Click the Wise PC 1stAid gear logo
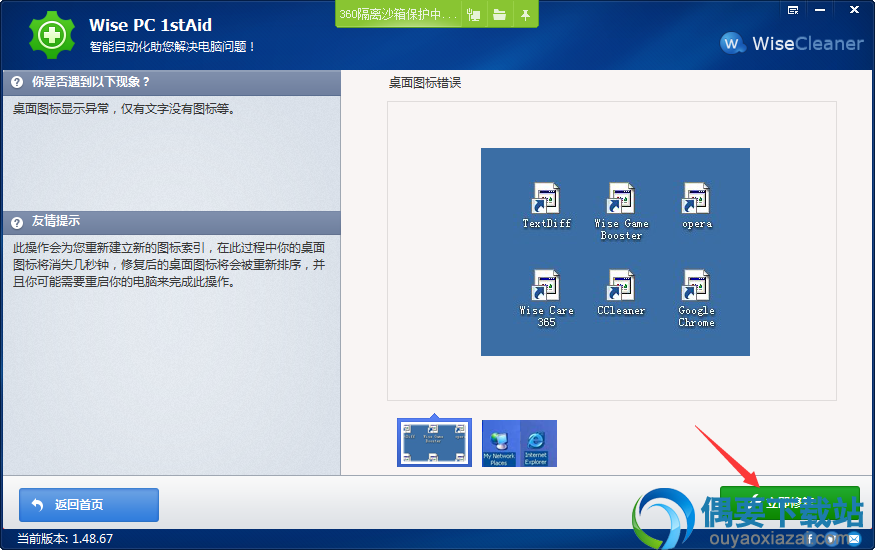Image resolution: width=875 pixels, height=550 pixels. point(52,35)
